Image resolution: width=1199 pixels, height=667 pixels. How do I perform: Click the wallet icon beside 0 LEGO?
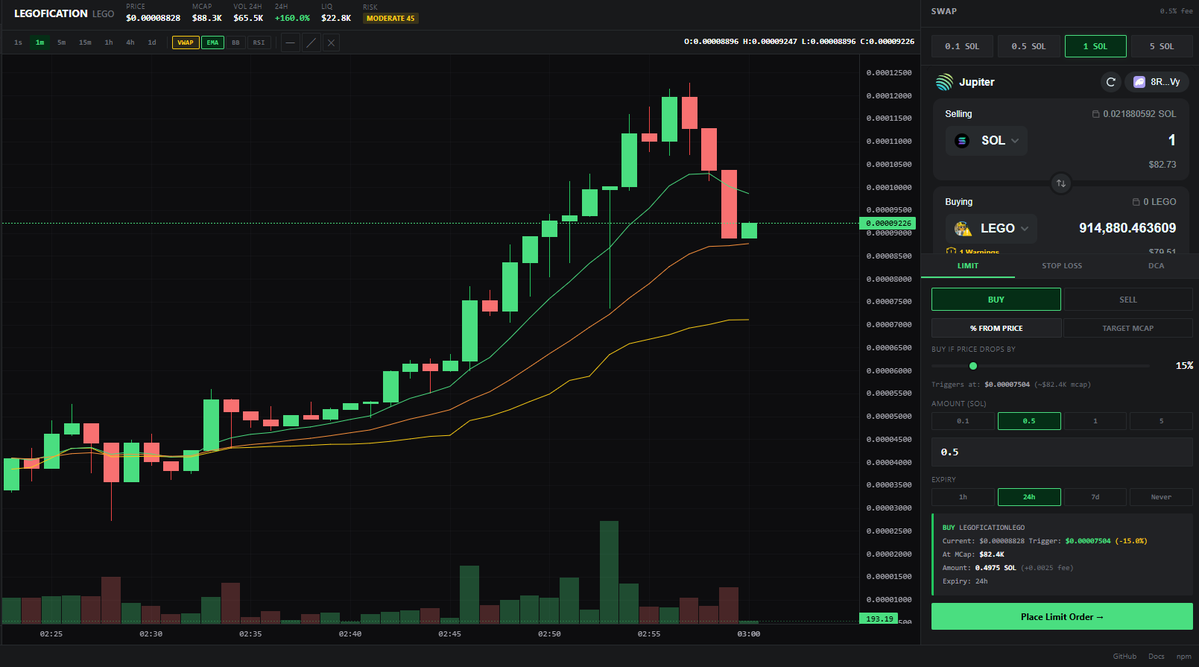click(x=1136, y=202)
